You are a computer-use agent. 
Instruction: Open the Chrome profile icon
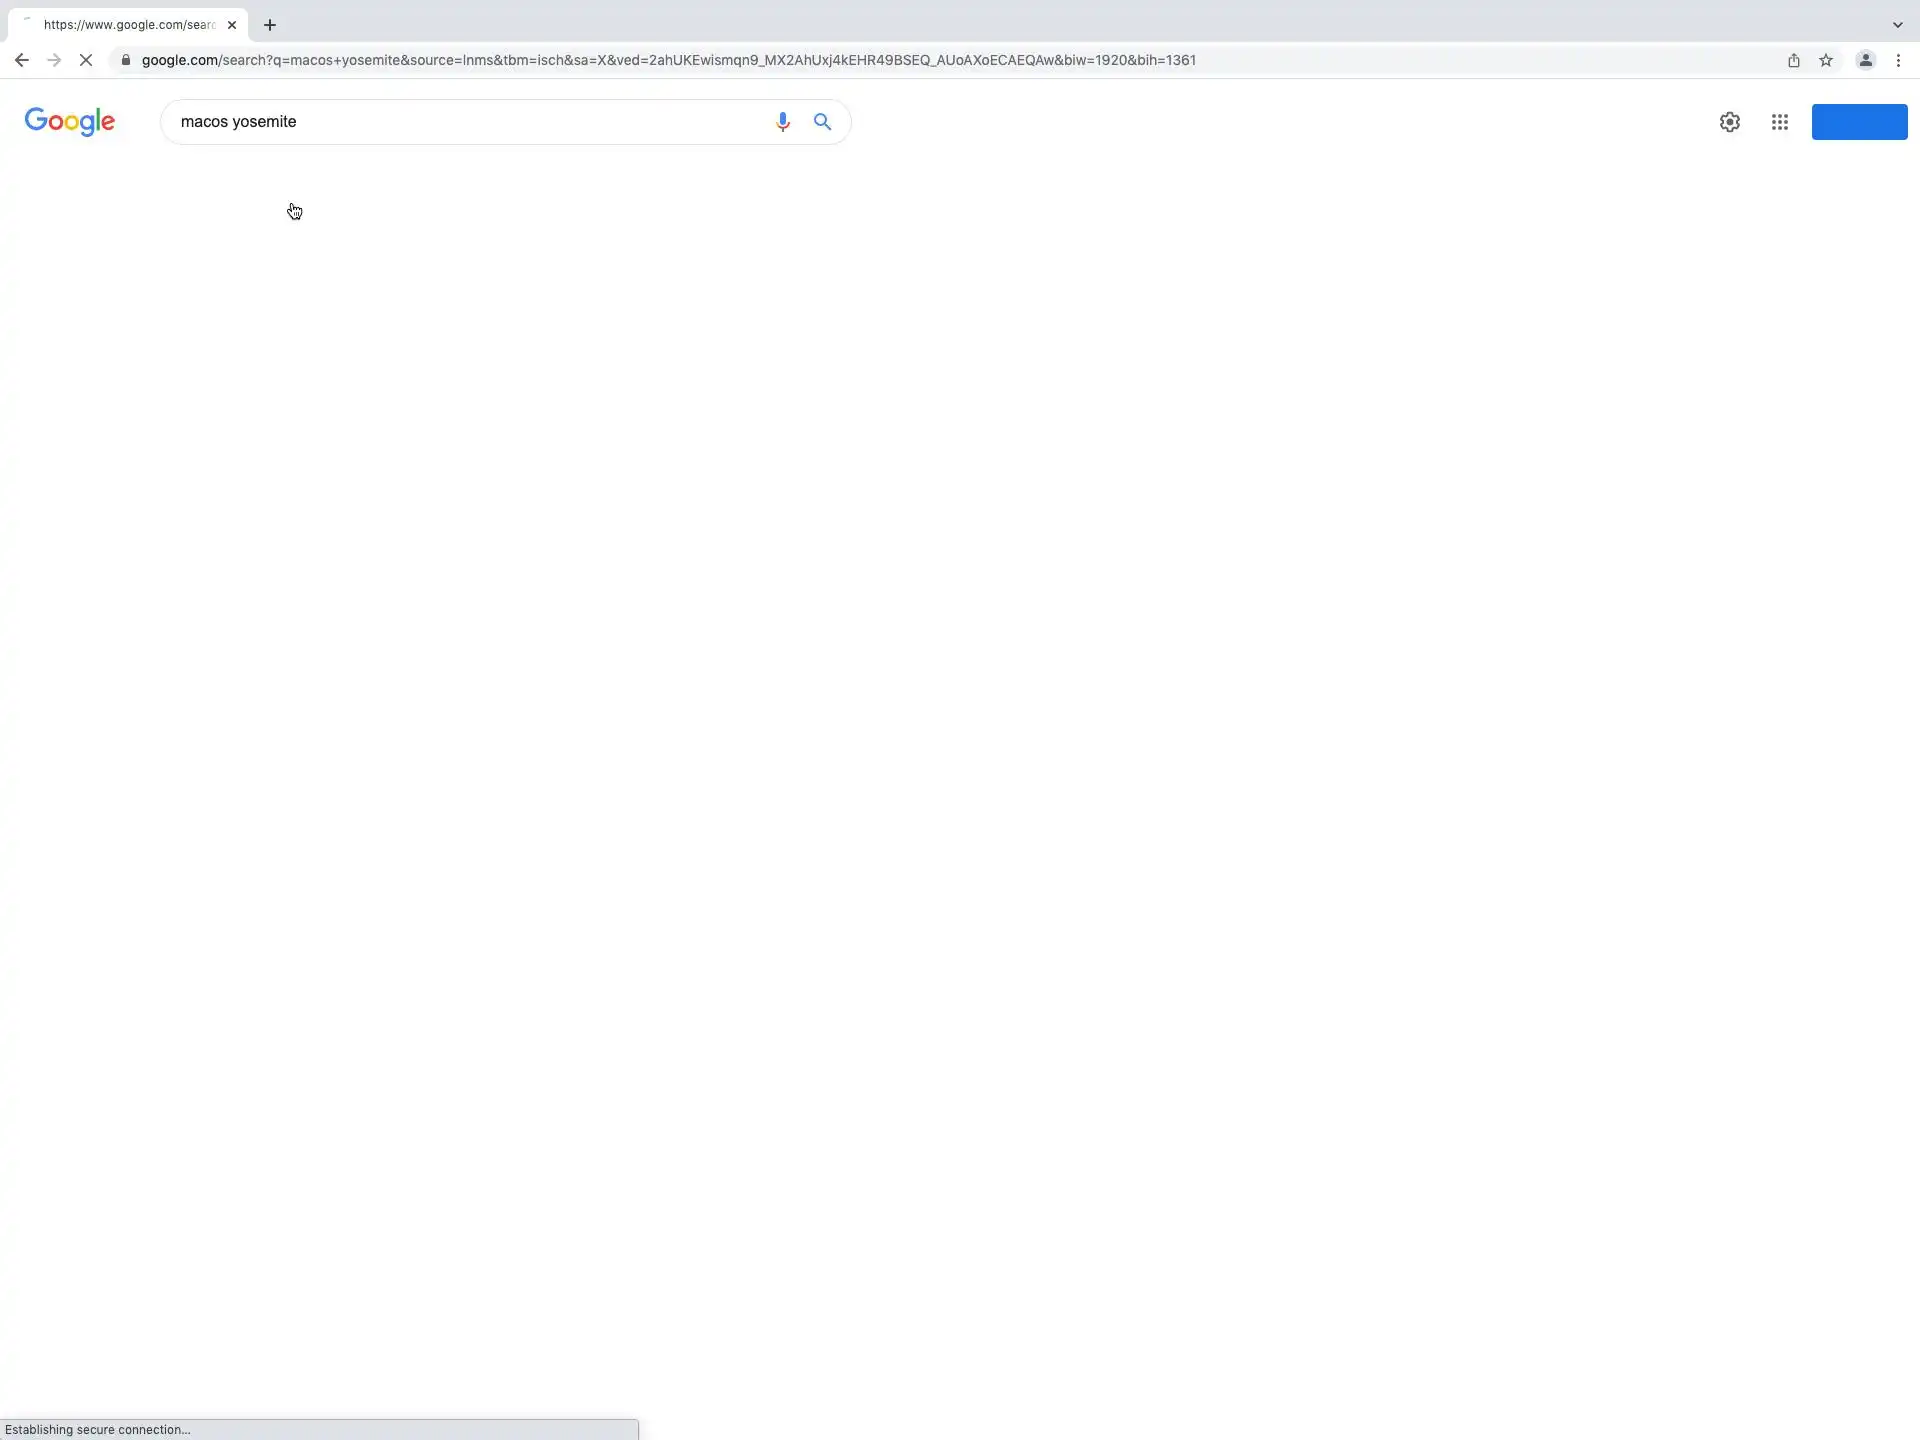[x=1865, y=60]
